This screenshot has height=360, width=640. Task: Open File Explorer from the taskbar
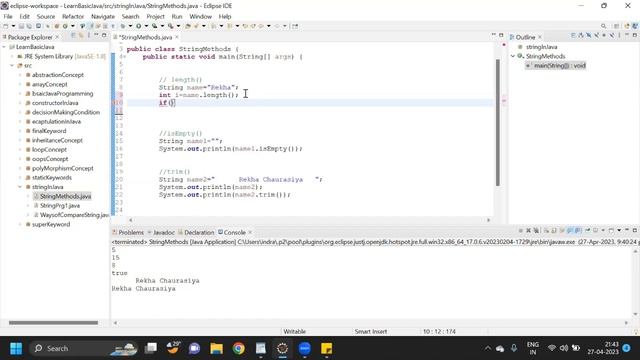[217, 348]
